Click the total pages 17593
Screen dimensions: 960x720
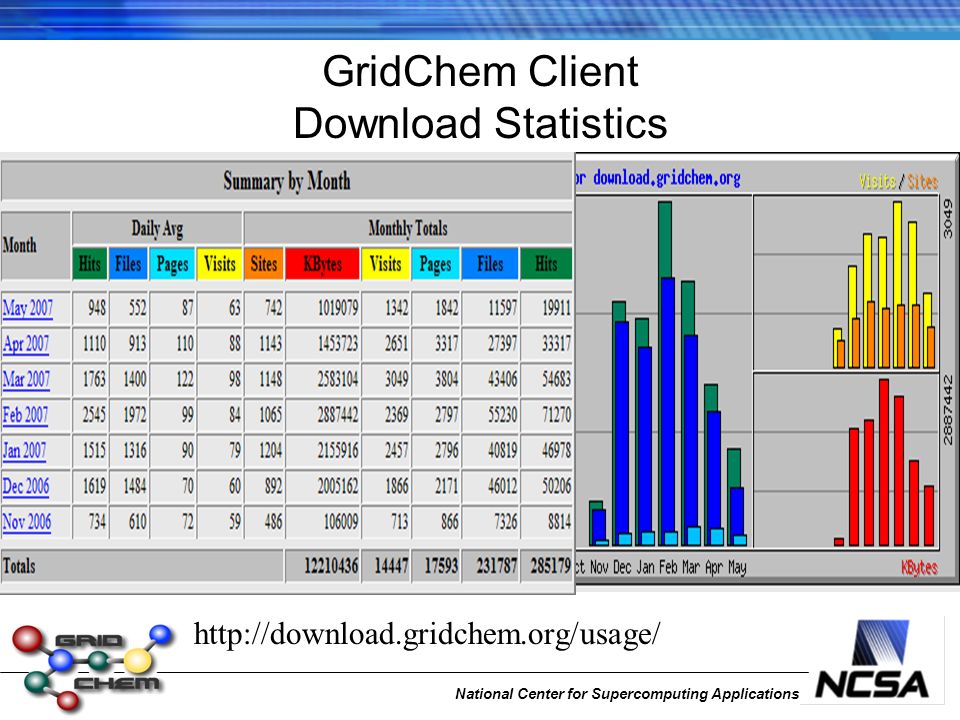[x=441, y=566]
